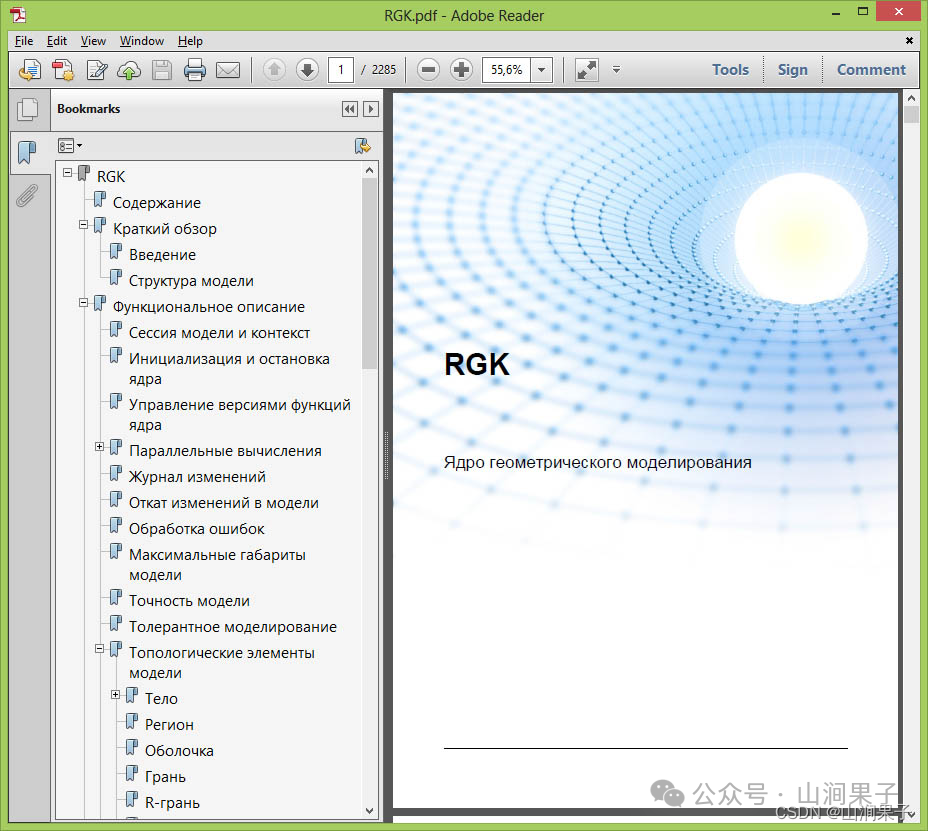Select Откат изменений в модели bookmark
This screenshot has width=928, height=831.
(224, 503)
